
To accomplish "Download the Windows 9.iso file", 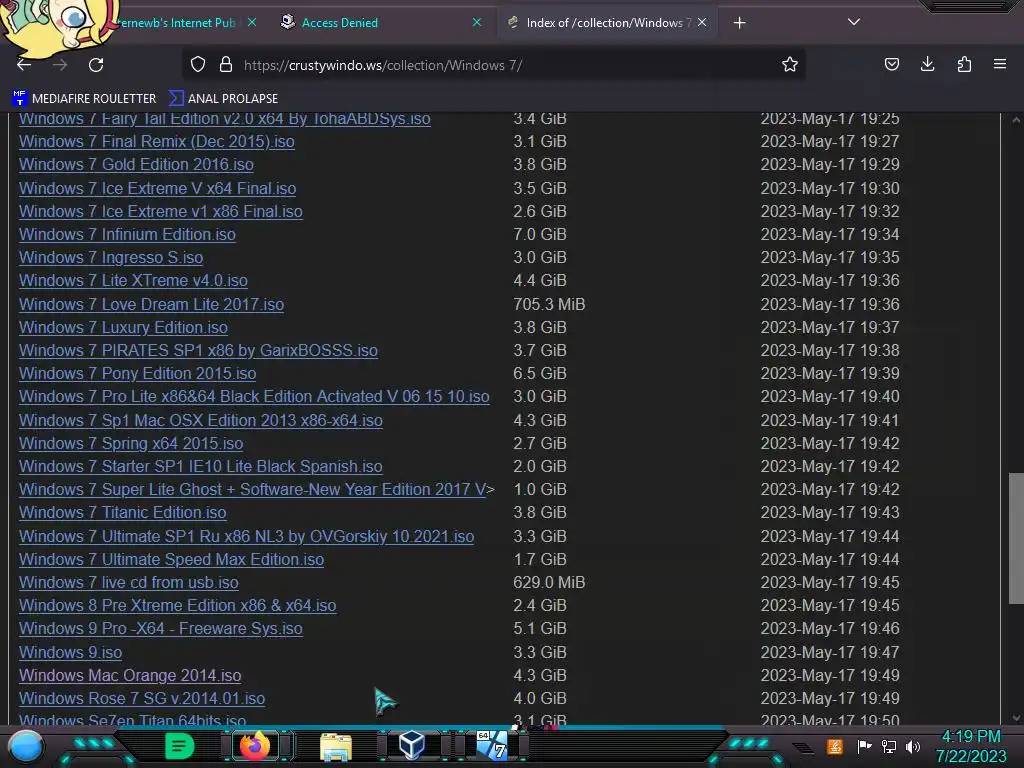I will coord(71,652).
